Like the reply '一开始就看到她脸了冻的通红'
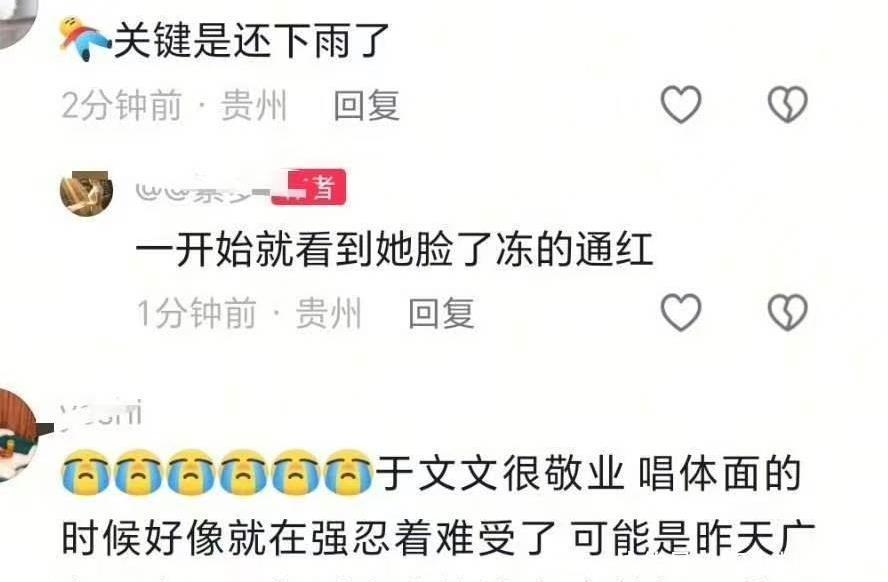This screenshot has height=582, width=888. tap(681, 312)
